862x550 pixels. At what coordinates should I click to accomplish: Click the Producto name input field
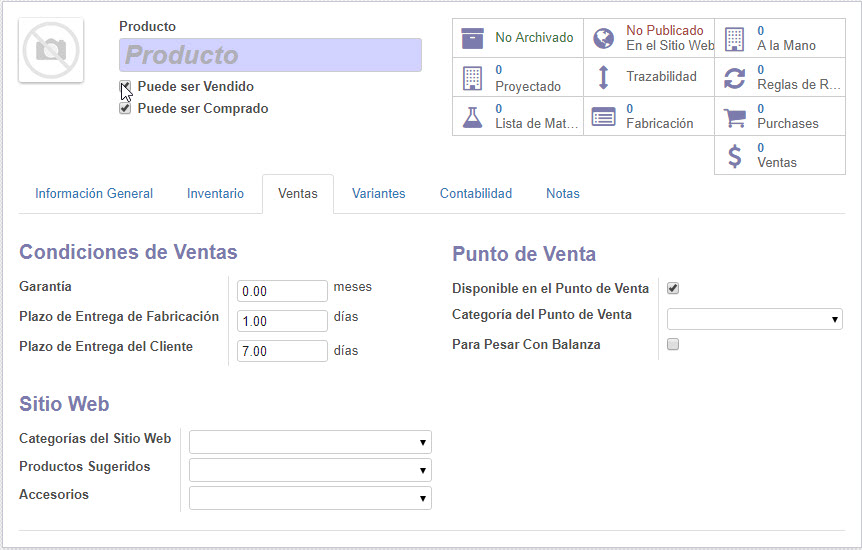pos(270,55)
